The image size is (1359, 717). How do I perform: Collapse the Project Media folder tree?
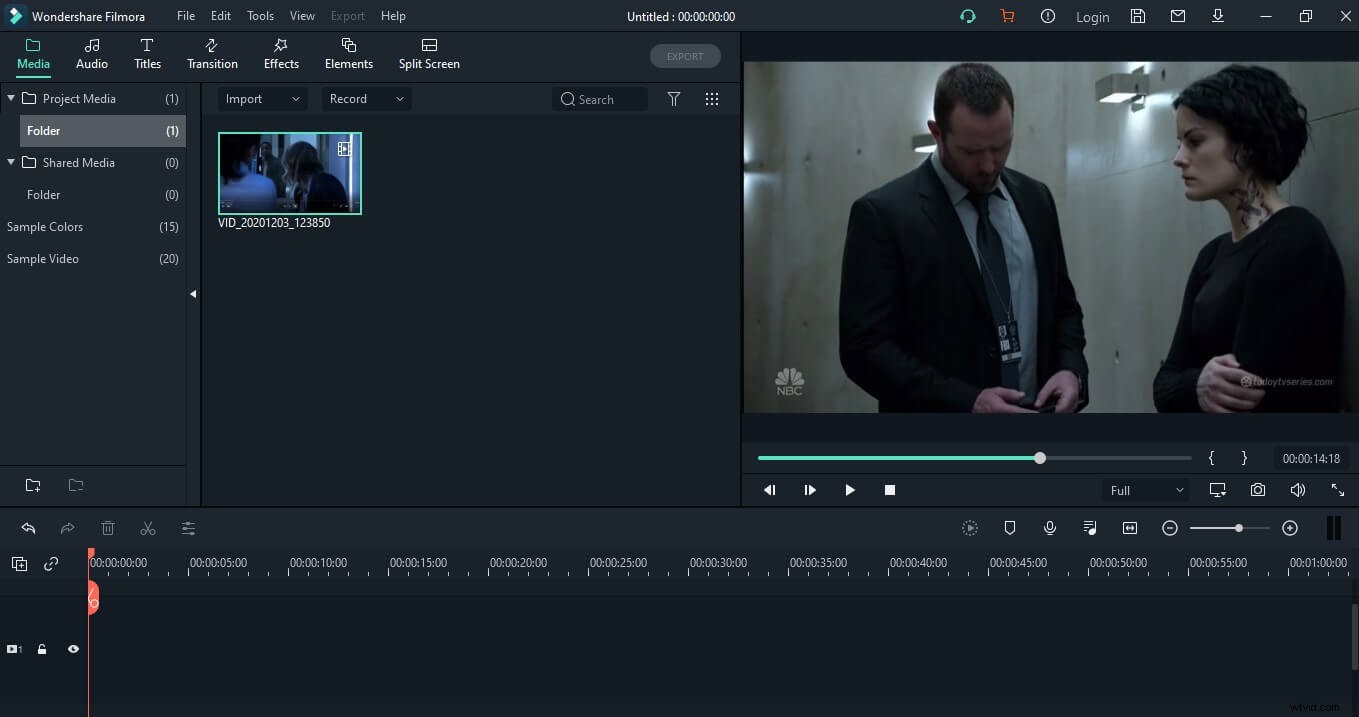pos(10,98)
